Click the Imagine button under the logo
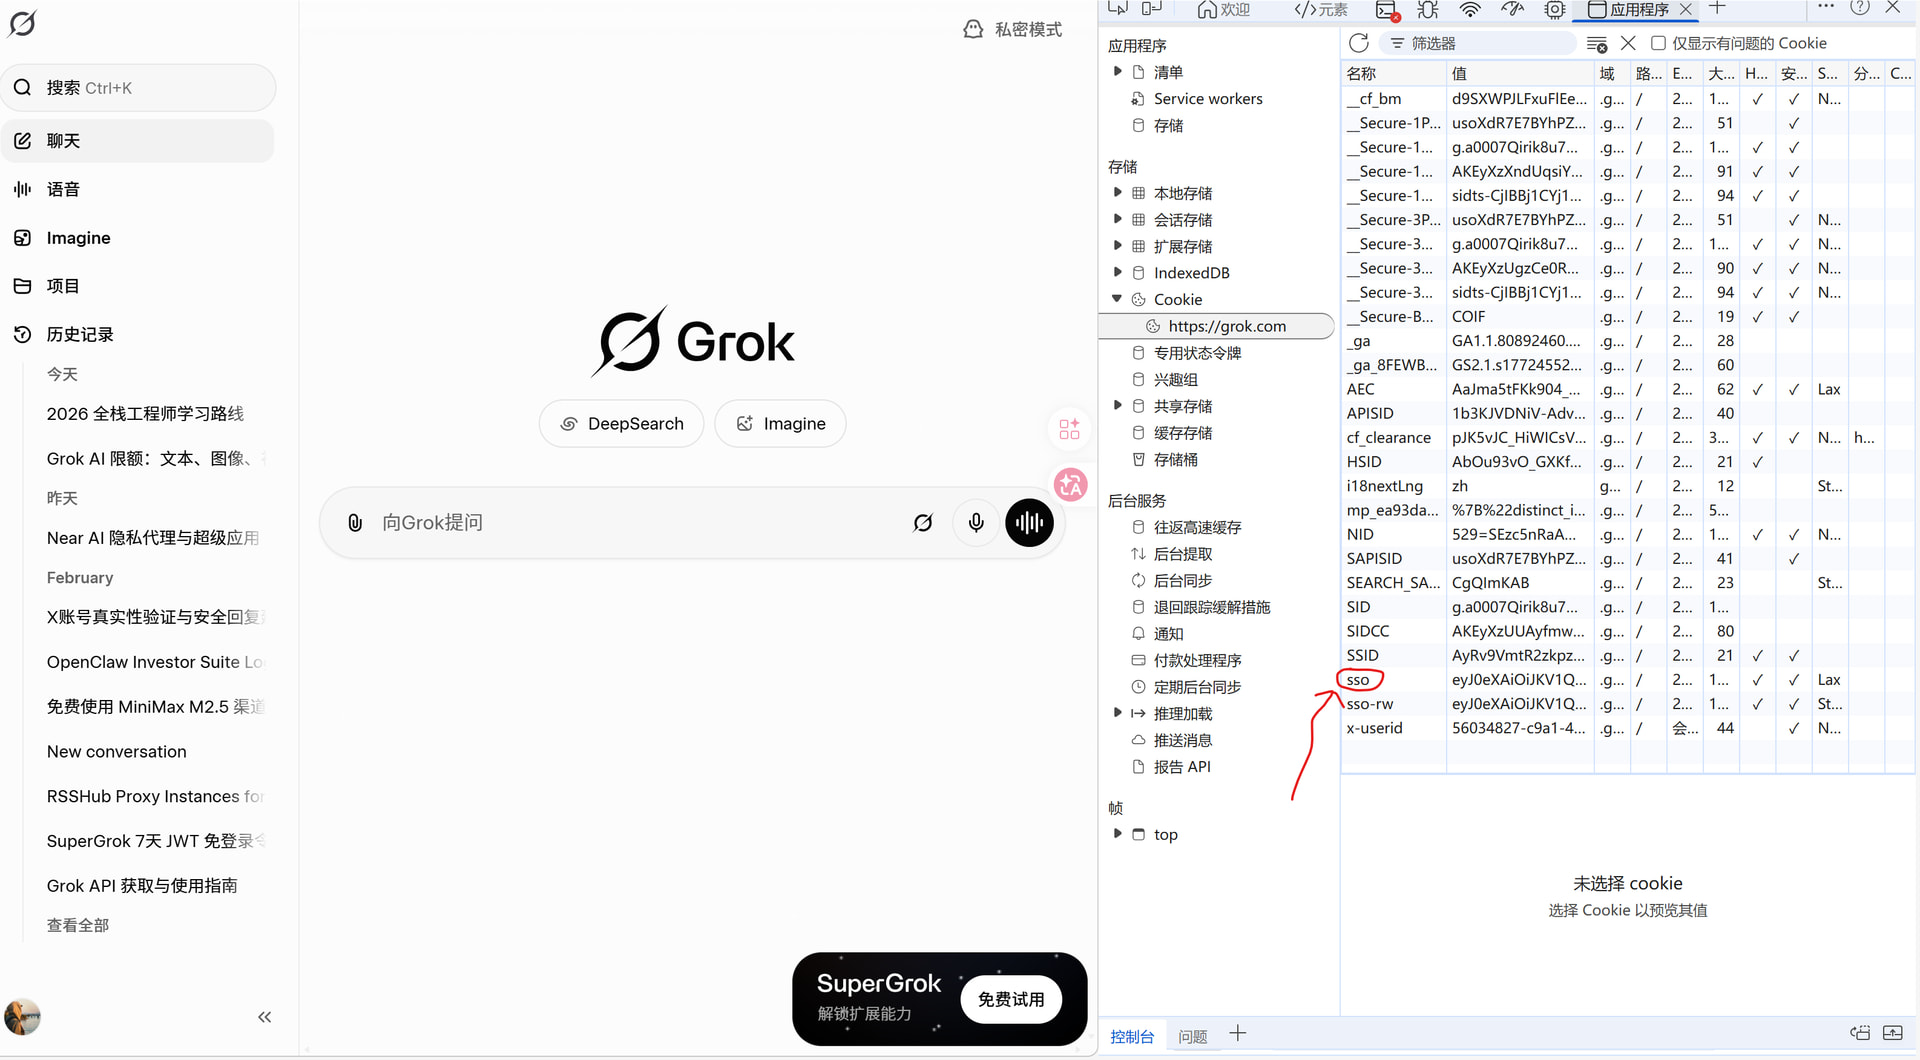This screenshot has width=1920, height=1060. point(781,424)
